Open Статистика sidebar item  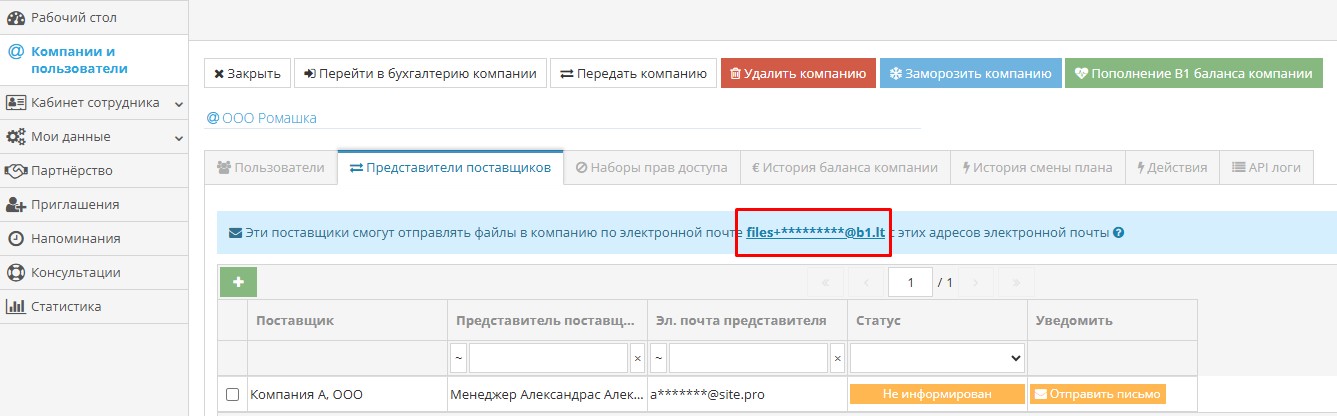[x=66, y=306]
